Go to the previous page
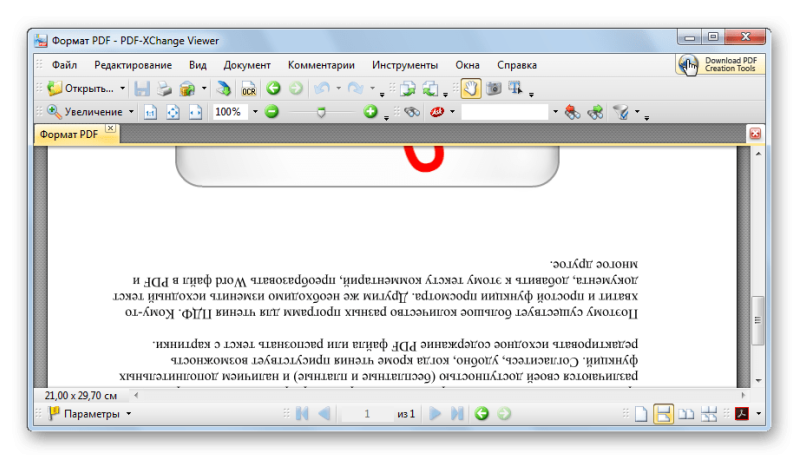Viewport: 800px width, 460px height. [x=324, y=414]
